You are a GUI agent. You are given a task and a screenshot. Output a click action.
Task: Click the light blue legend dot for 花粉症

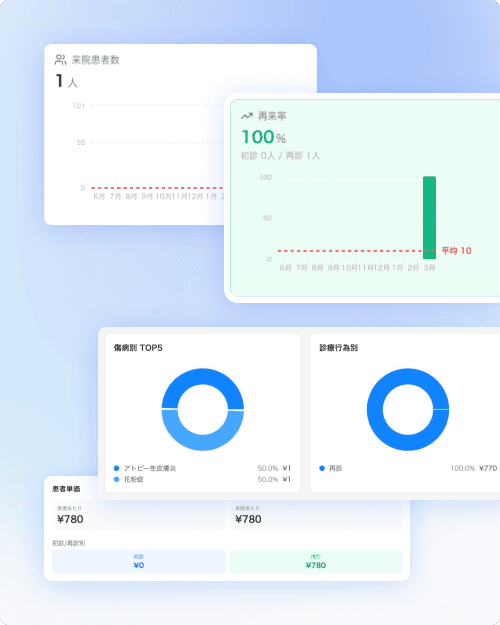pos(116,479)
